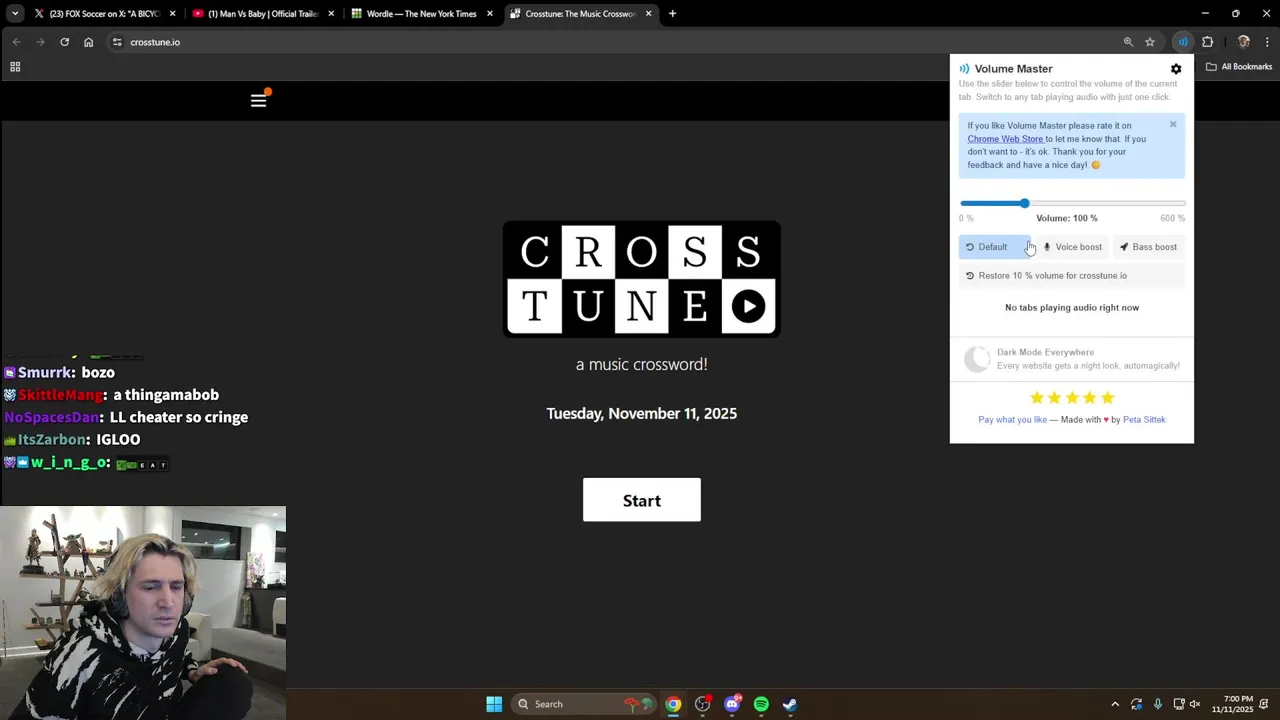The image size is (1280, 720).
Task: Open Volume Master settings gear
Action: [1176, 69]
